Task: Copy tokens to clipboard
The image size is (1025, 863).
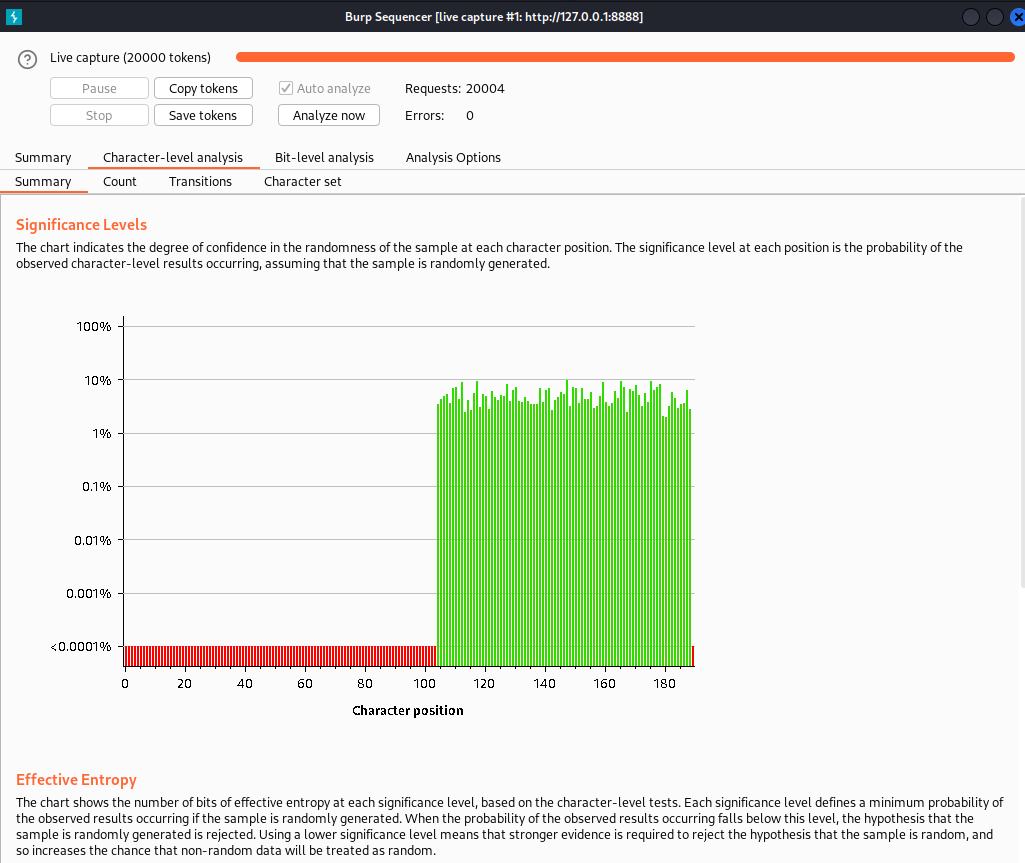Action: pos(203,88)
